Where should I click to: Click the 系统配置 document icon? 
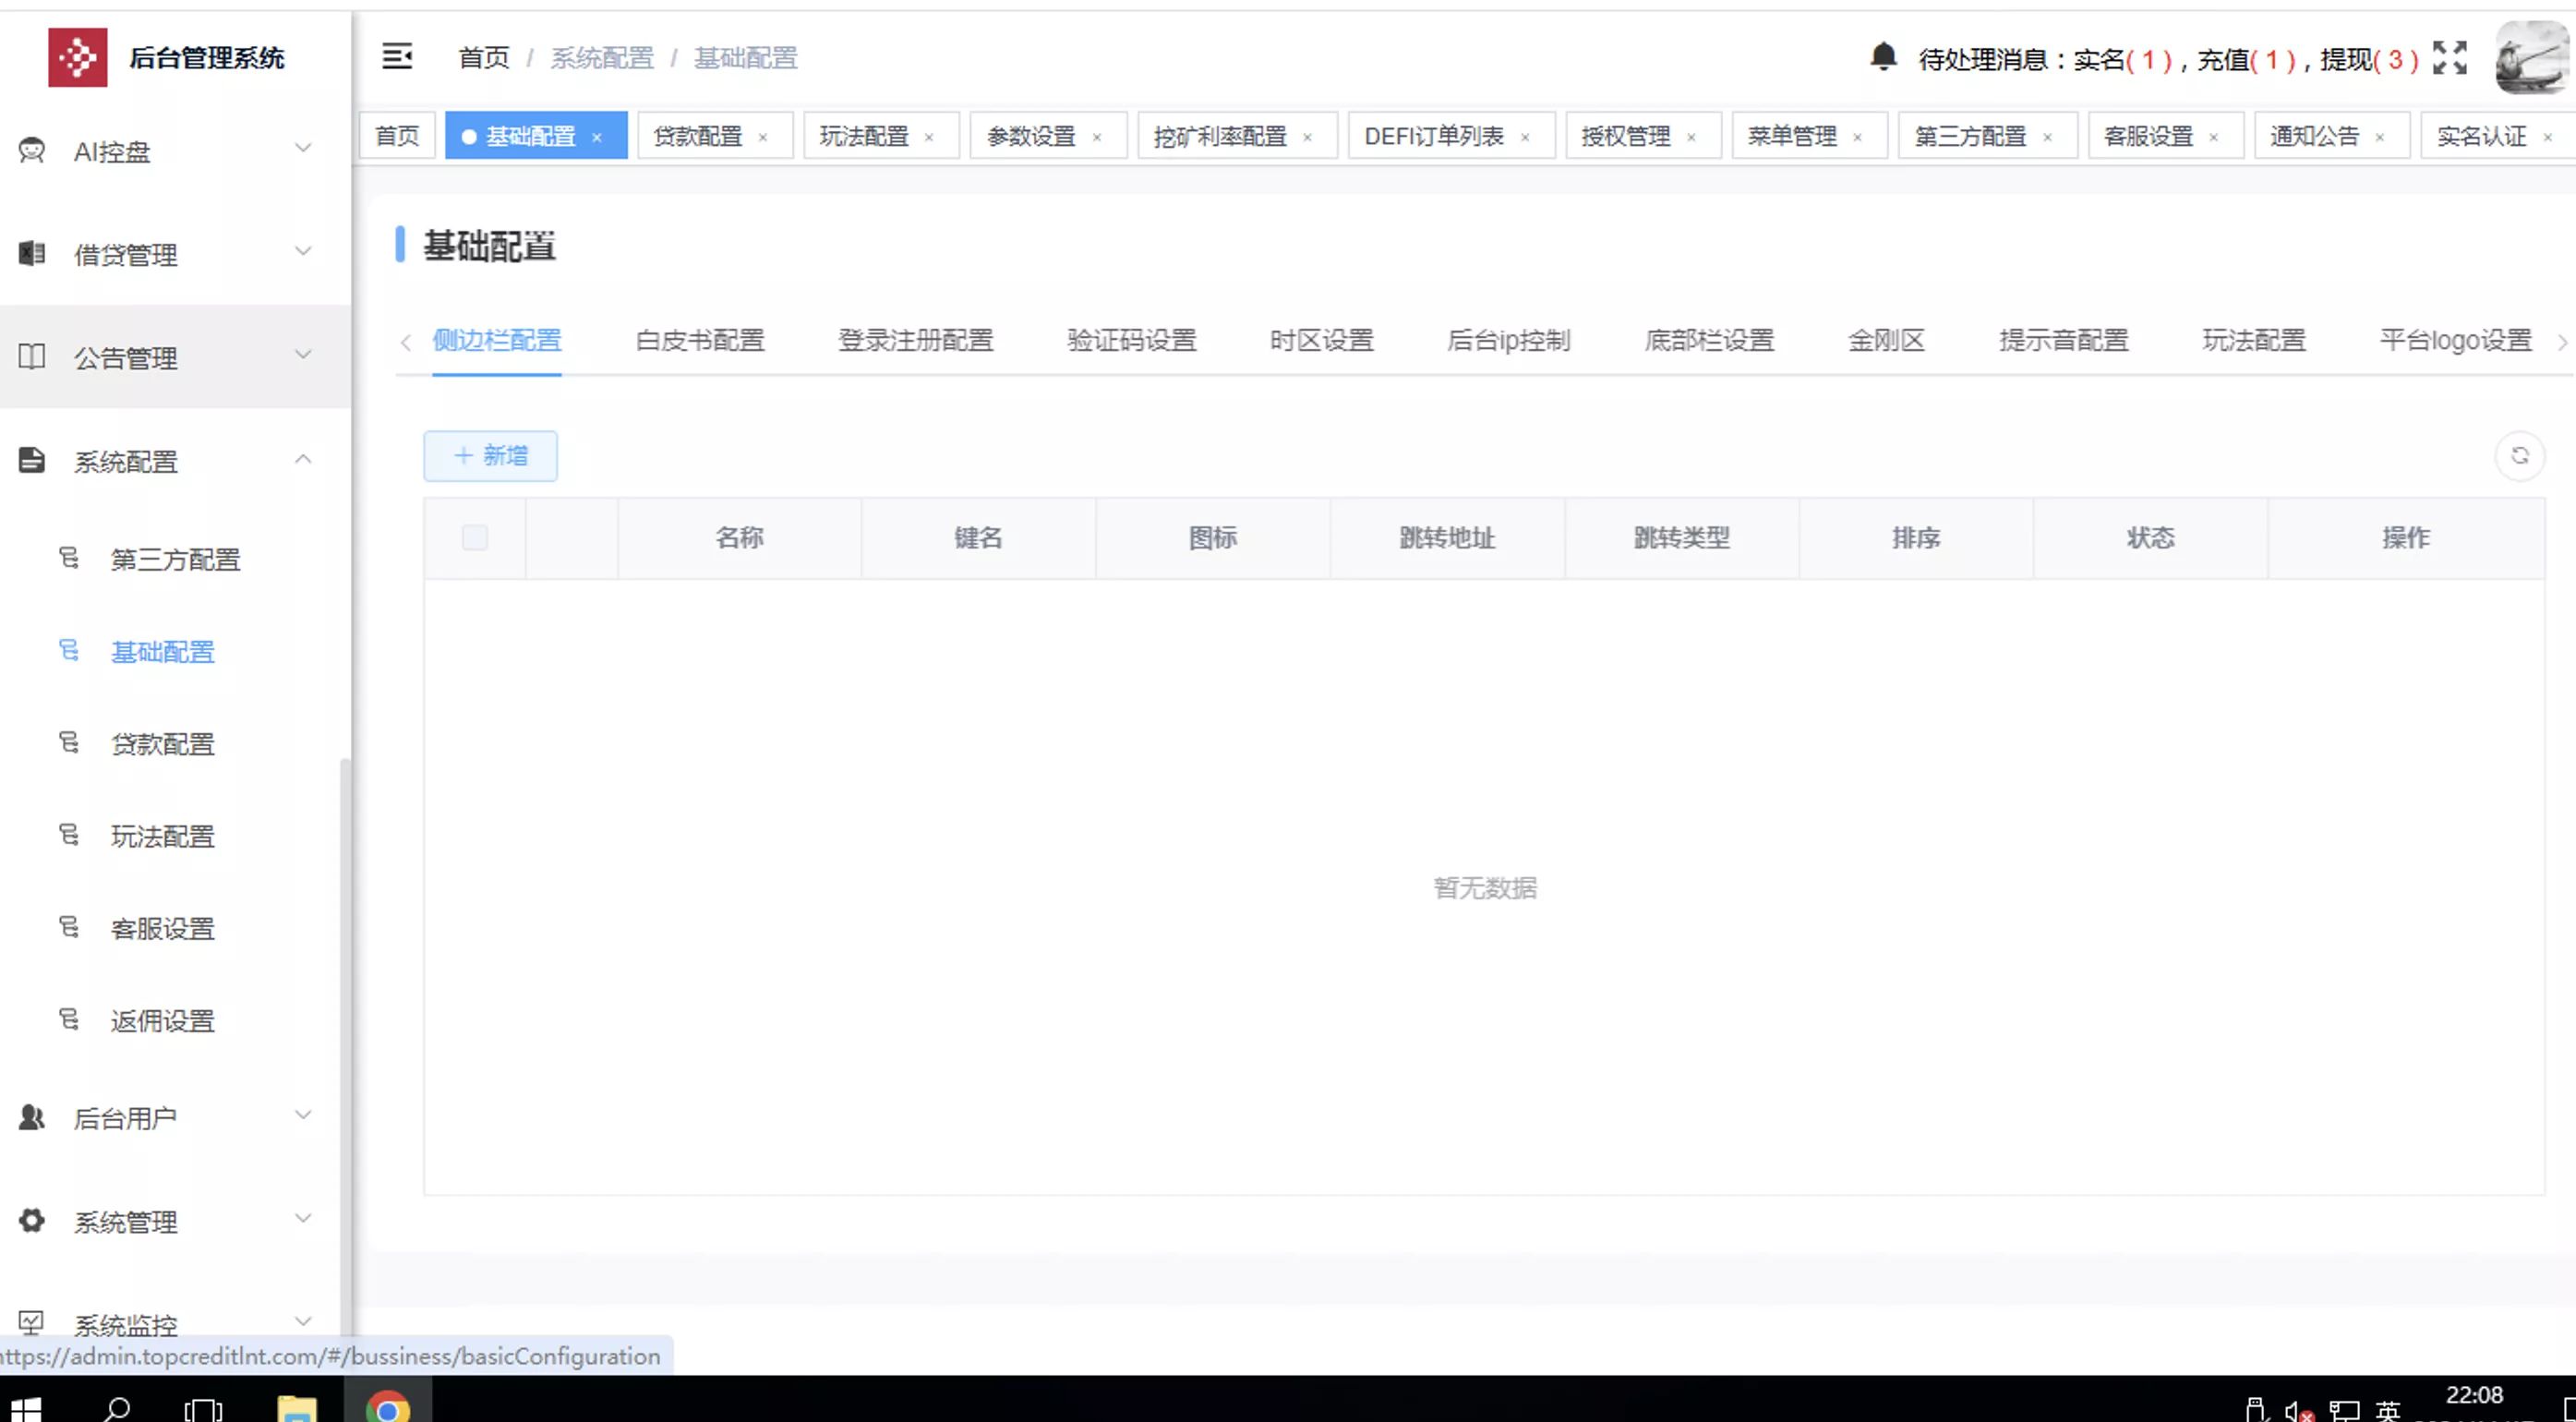pyautogui.click(x=32, y=460)
